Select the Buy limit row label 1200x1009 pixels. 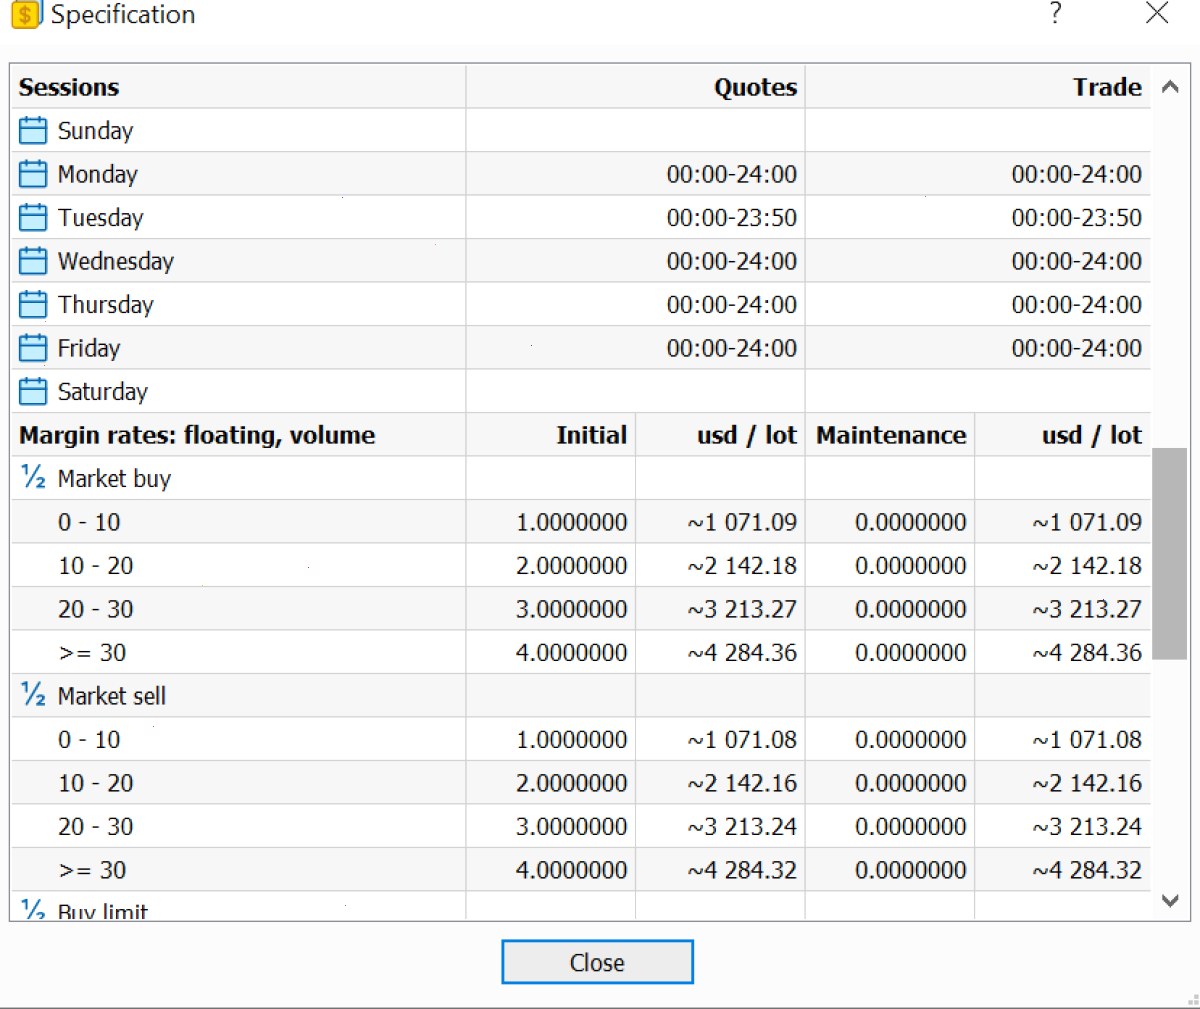point(103,911)
